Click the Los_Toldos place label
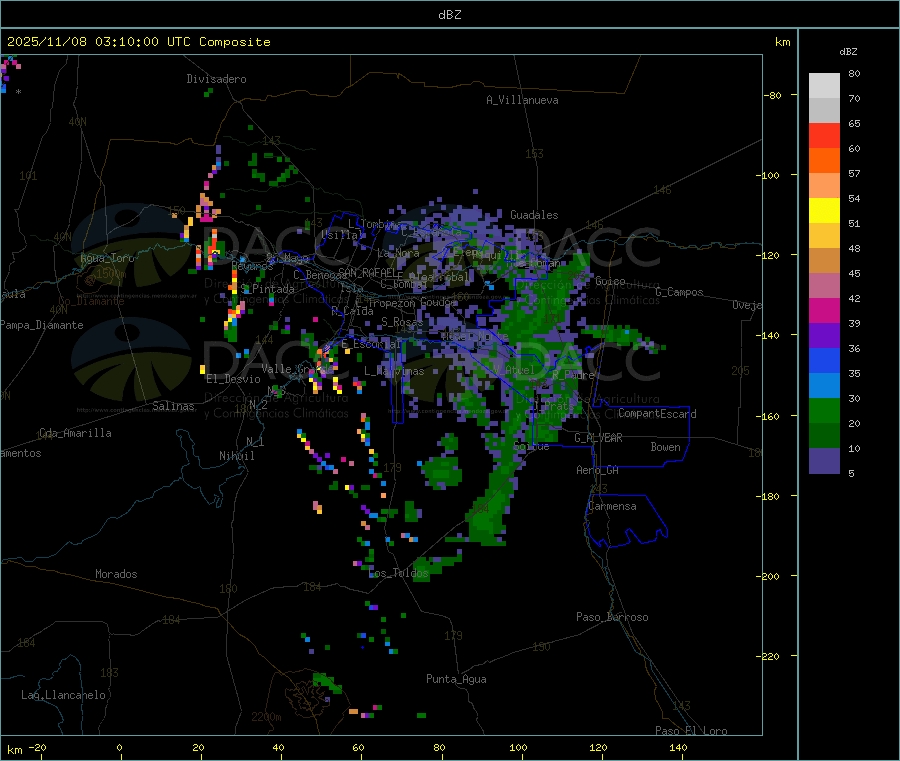 [x=398, y=573]
